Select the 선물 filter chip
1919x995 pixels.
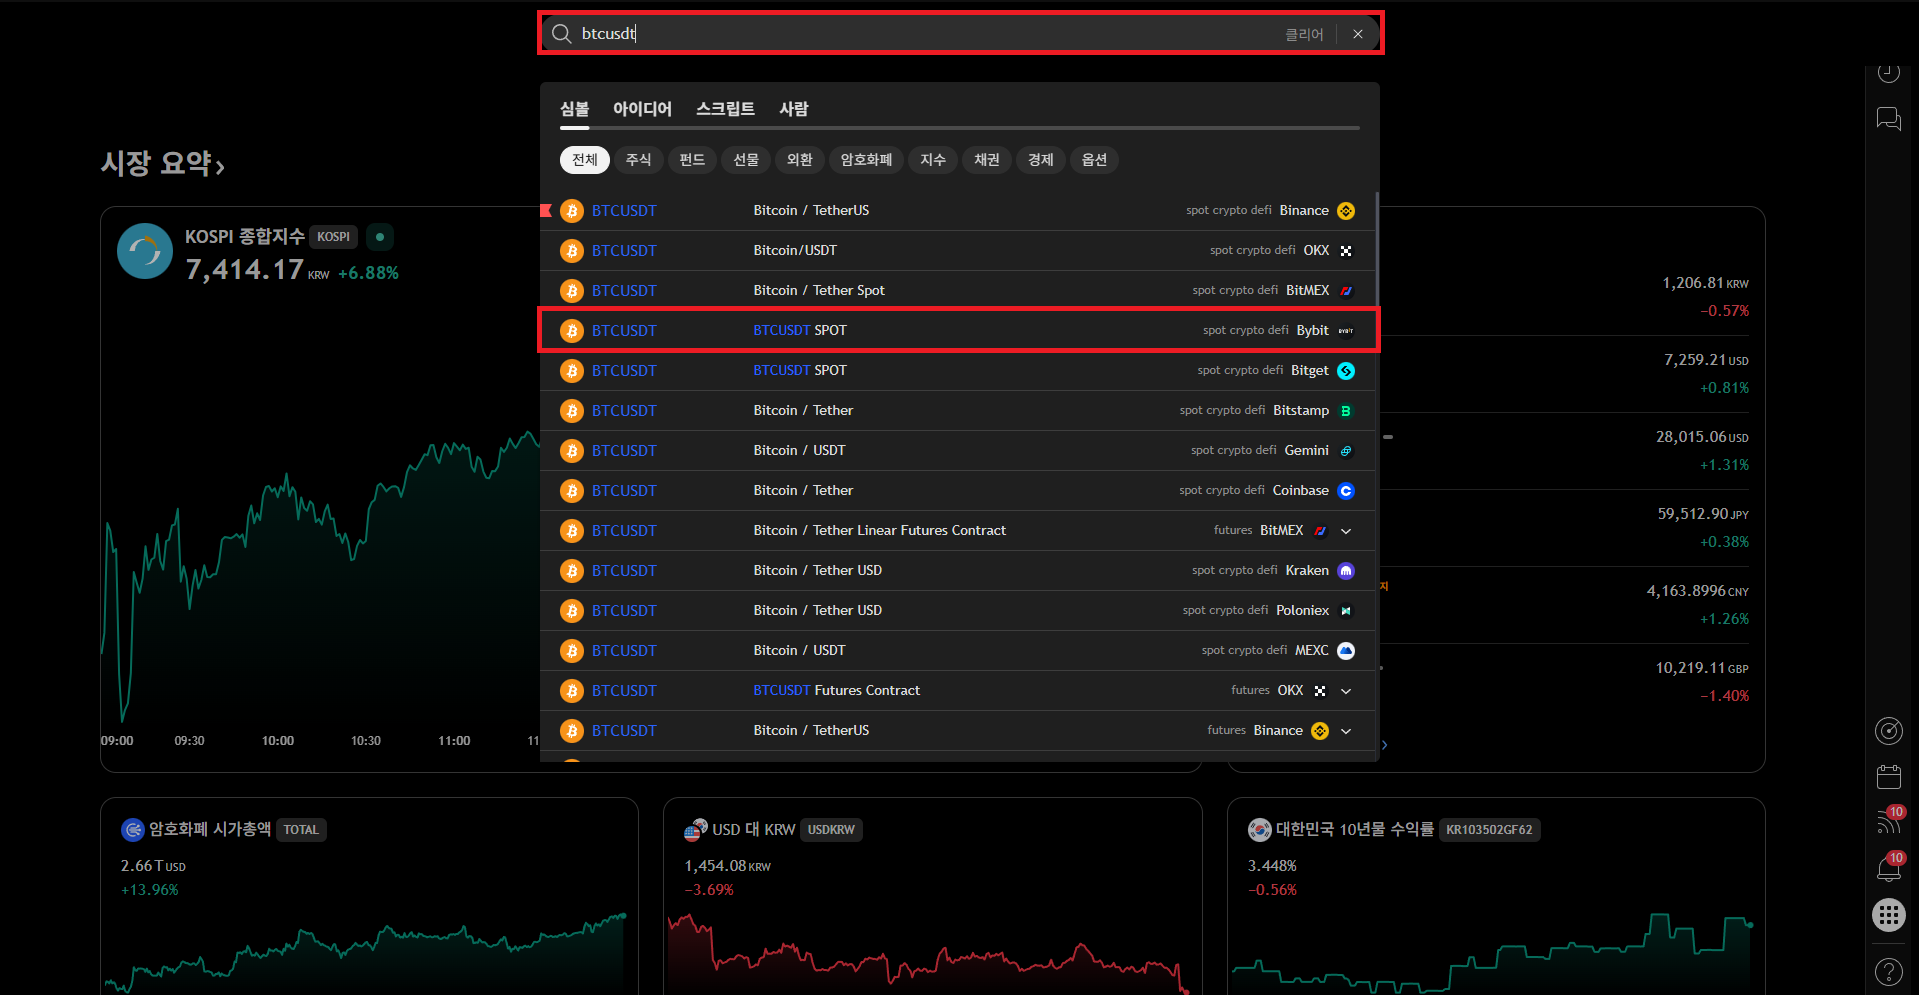[x=746, y=160]
